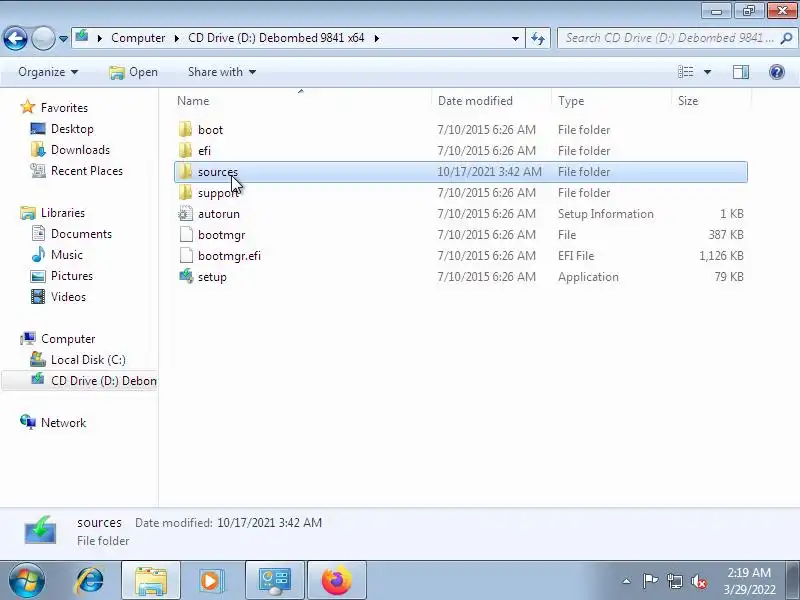Launch Windows Media Player from taskbar
This screenshot has height=600, width=800.
[210, 581]
